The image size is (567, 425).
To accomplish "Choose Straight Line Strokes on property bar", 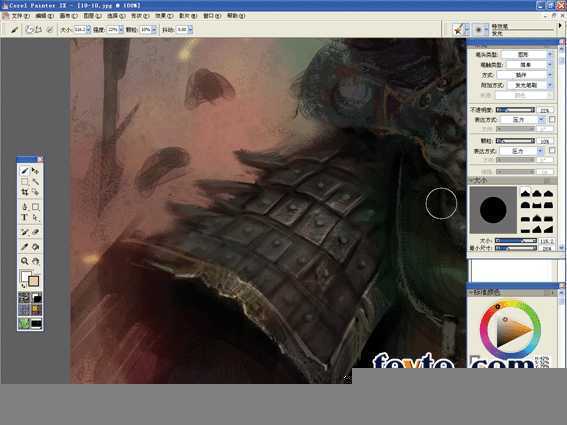I will tap(38, 30).
